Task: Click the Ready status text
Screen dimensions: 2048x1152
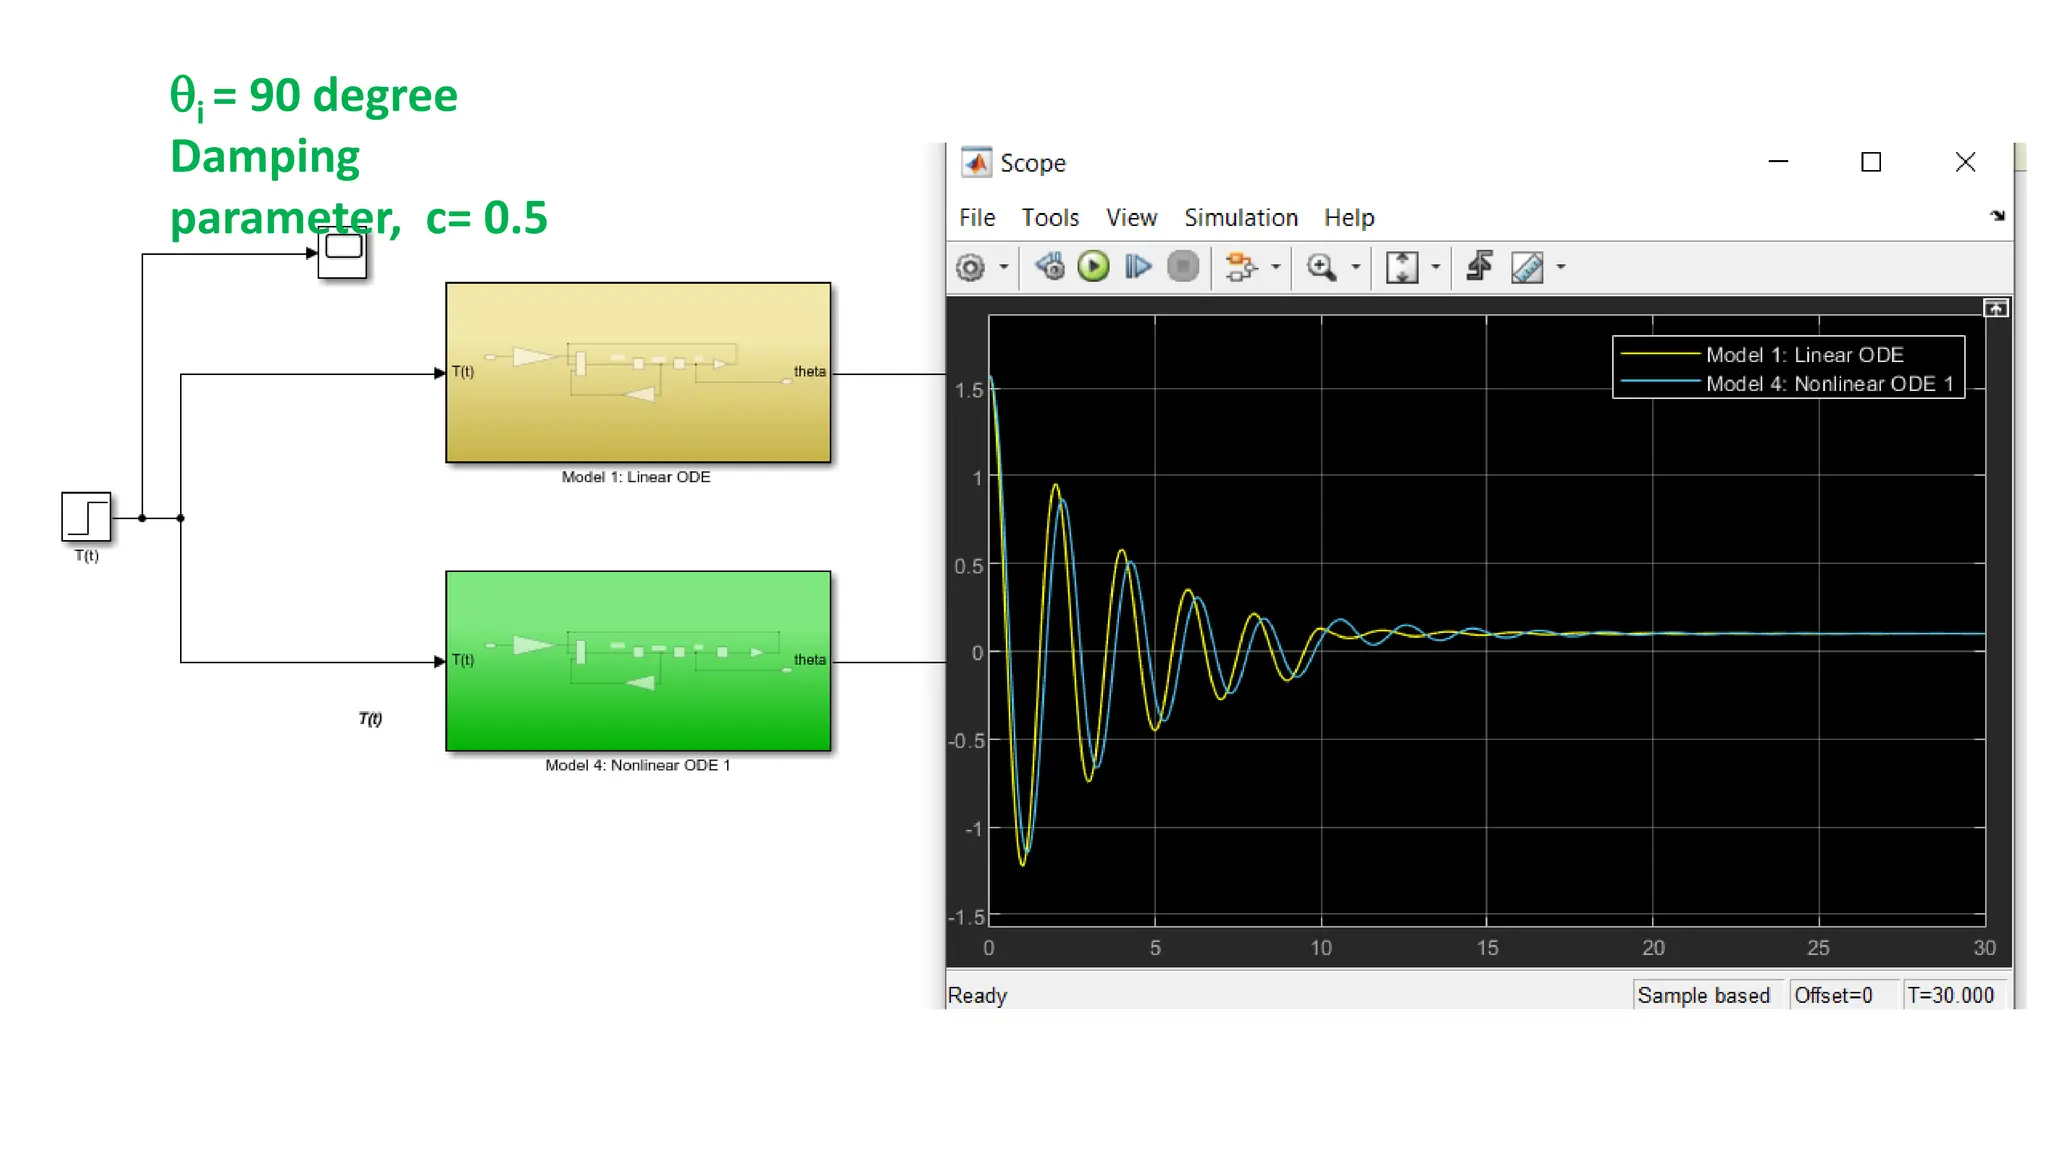Action: 977,995
